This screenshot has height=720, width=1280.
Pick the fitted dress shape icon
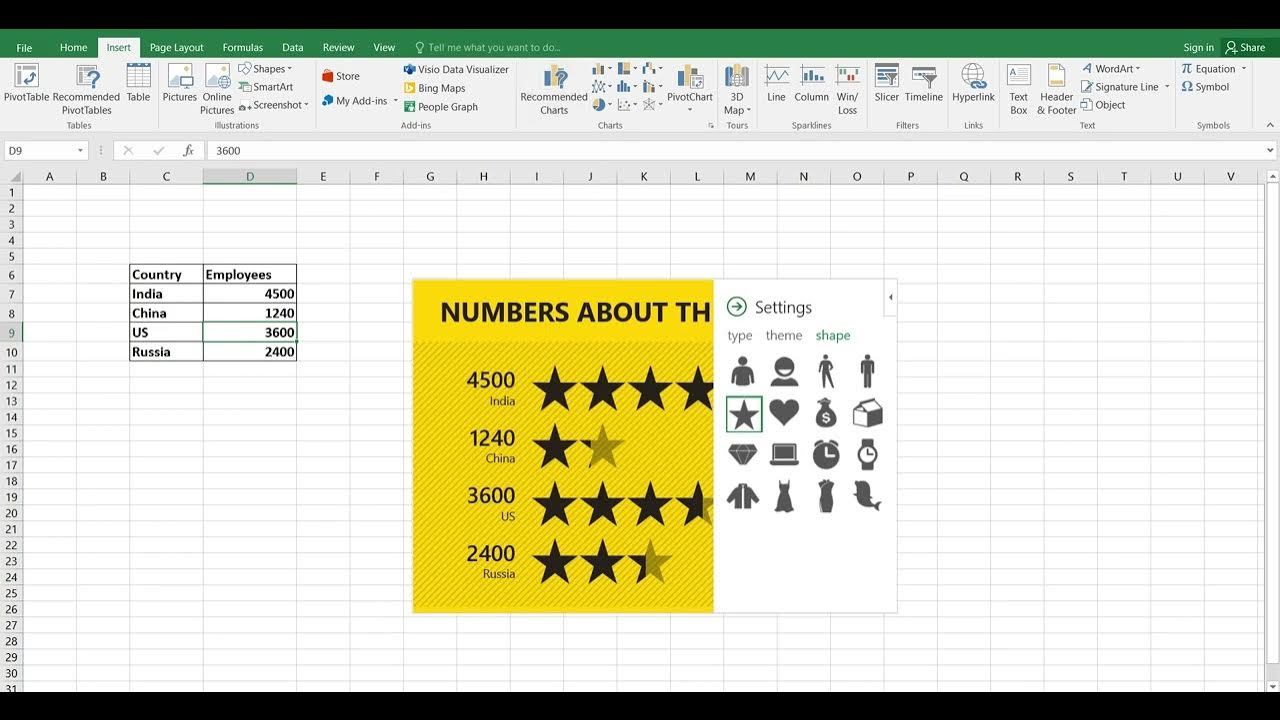point(826,496)
